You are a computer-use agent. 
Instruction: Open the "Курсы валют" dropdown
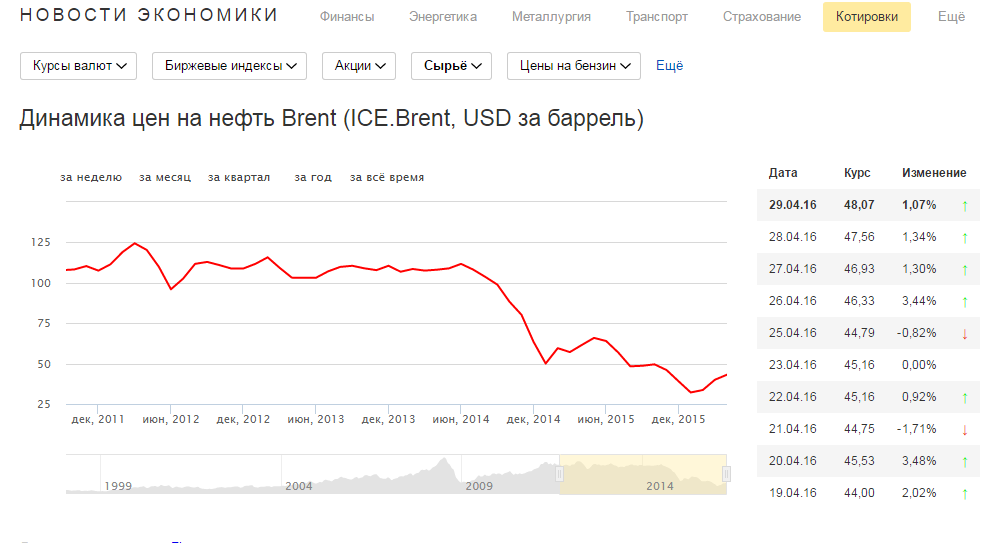pyautogui.click(x=79, y=66)
